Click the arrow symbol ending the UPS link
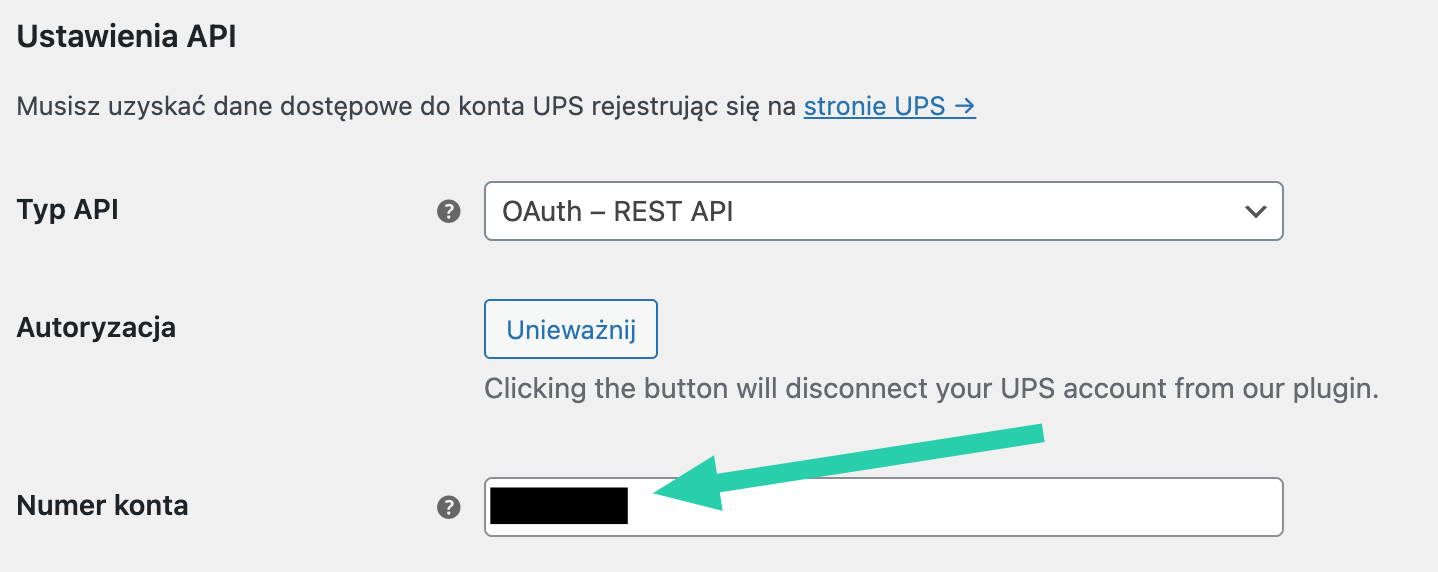The height and width of the screenshot is (572, 1438). [x=964, y=105]
